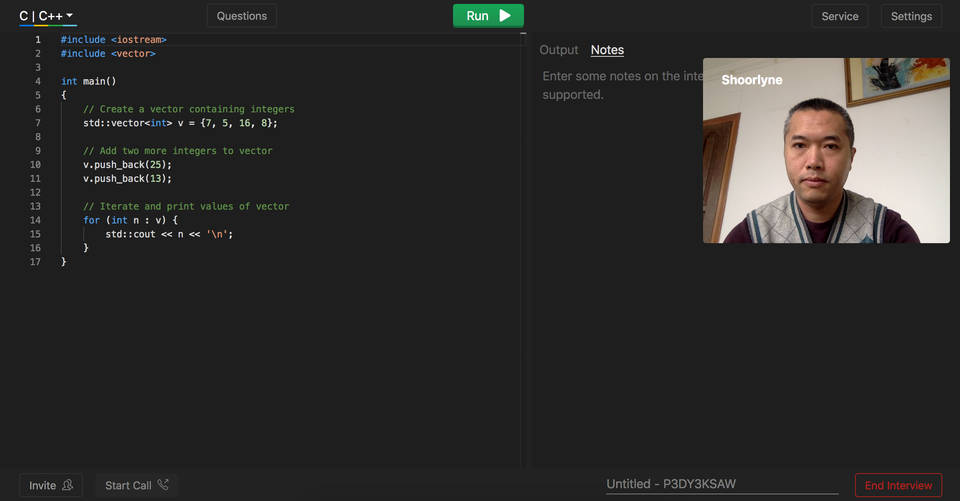Click the std::cout statement on line 15
The width and height of the screenshot is (960, 501).
click(x=175, y=234)
